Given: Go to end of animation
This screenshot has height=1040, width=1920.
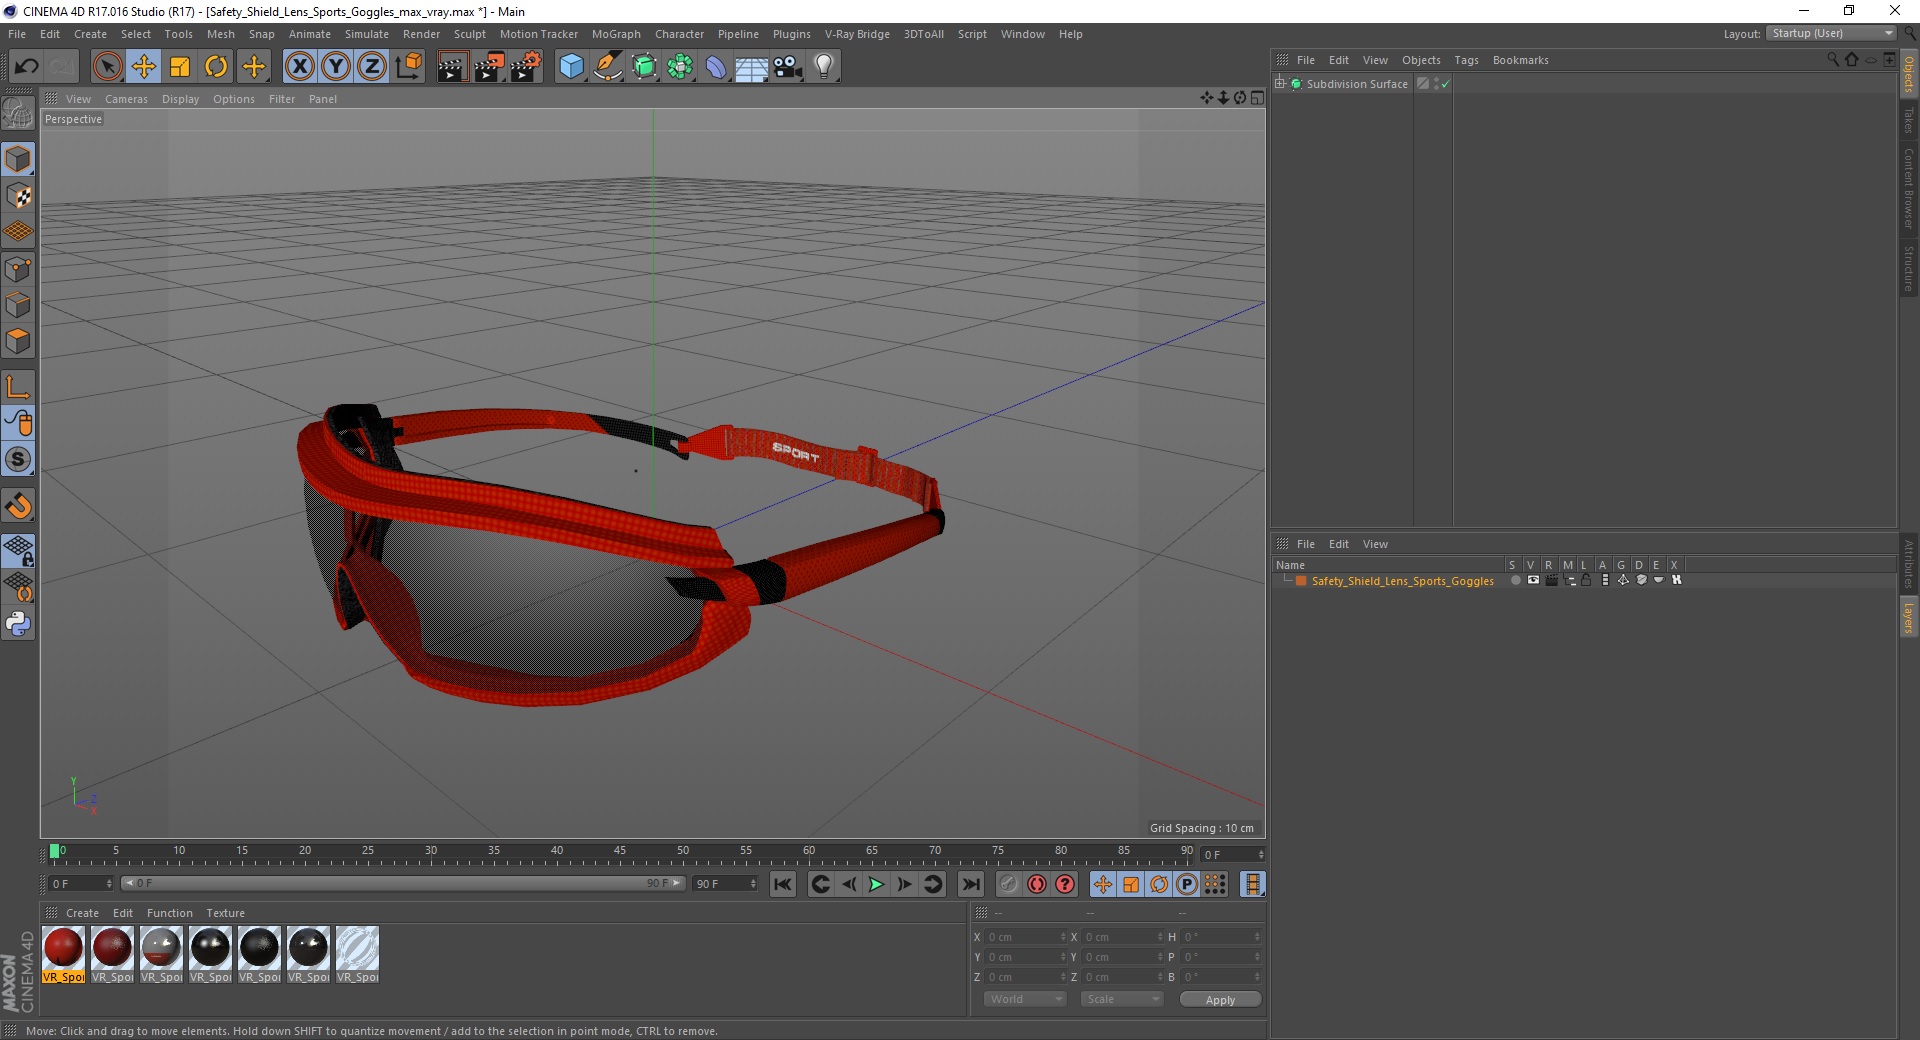Looking at the screenshot, I should click(x=970, y=884).
